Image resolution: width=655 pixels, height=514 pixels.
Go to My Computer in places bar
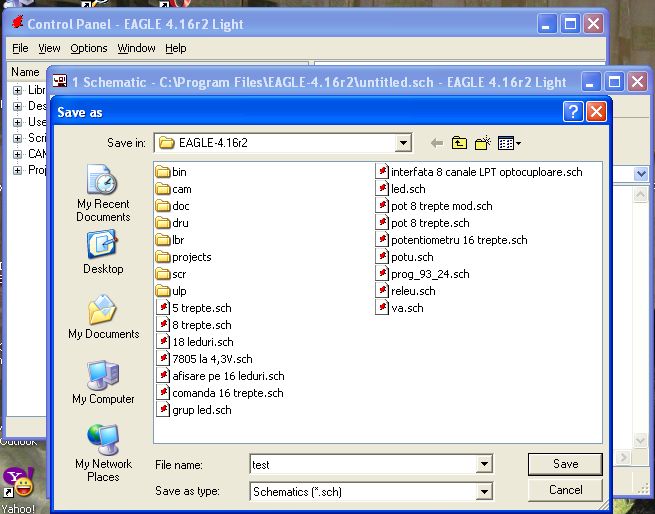pos(103,382)
